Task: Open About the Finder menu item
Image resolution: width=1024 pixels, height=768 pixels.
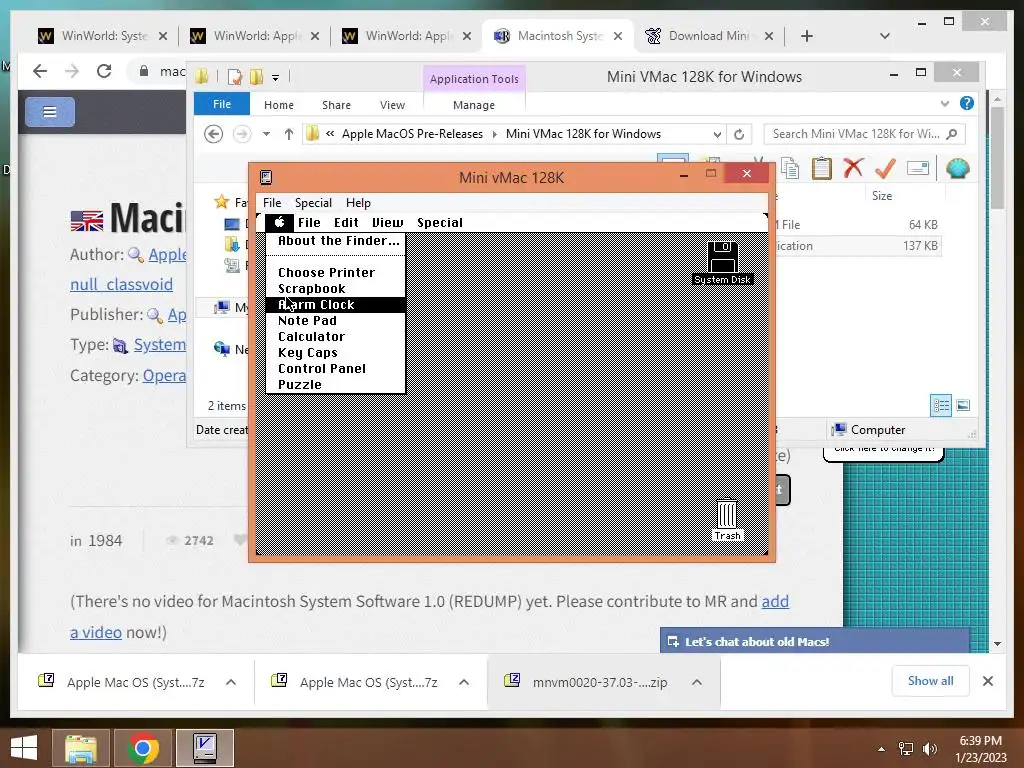Action: pos(336,241)
